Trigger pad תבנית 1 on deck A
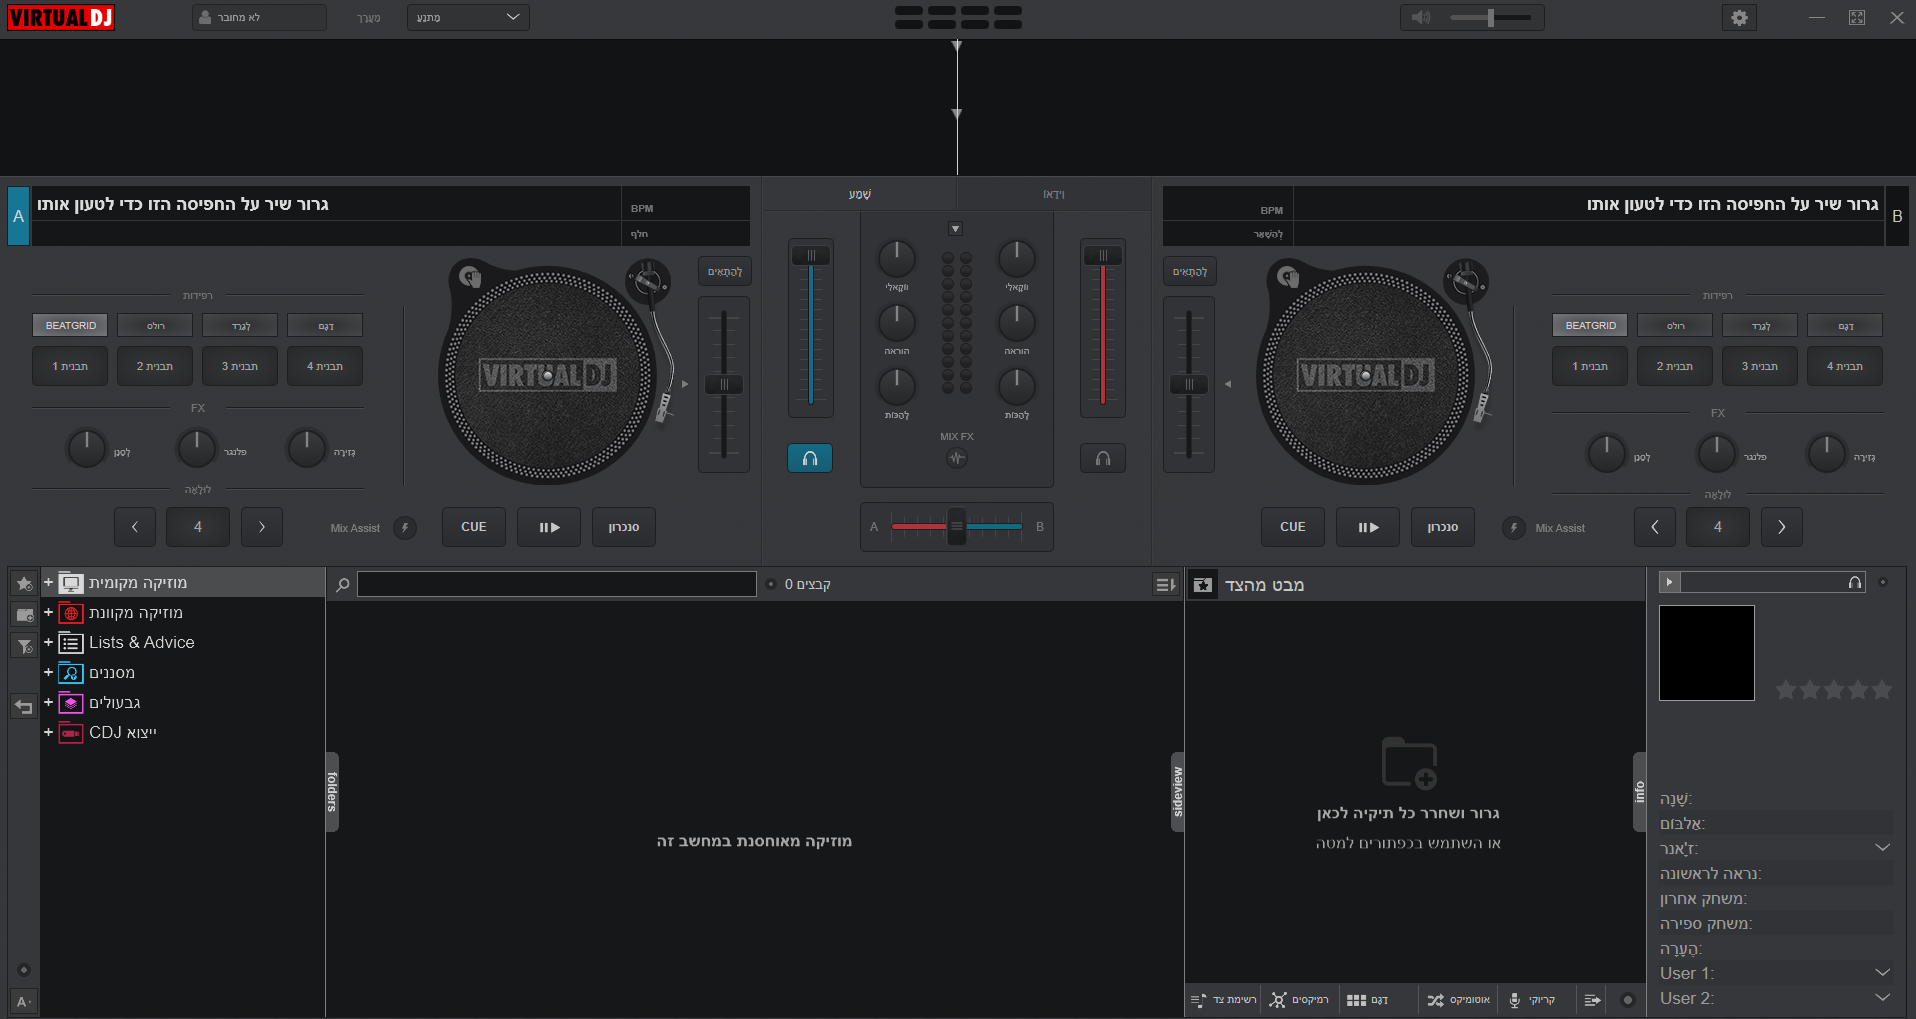1916x1019 pixels. click(x=70, y=366)
